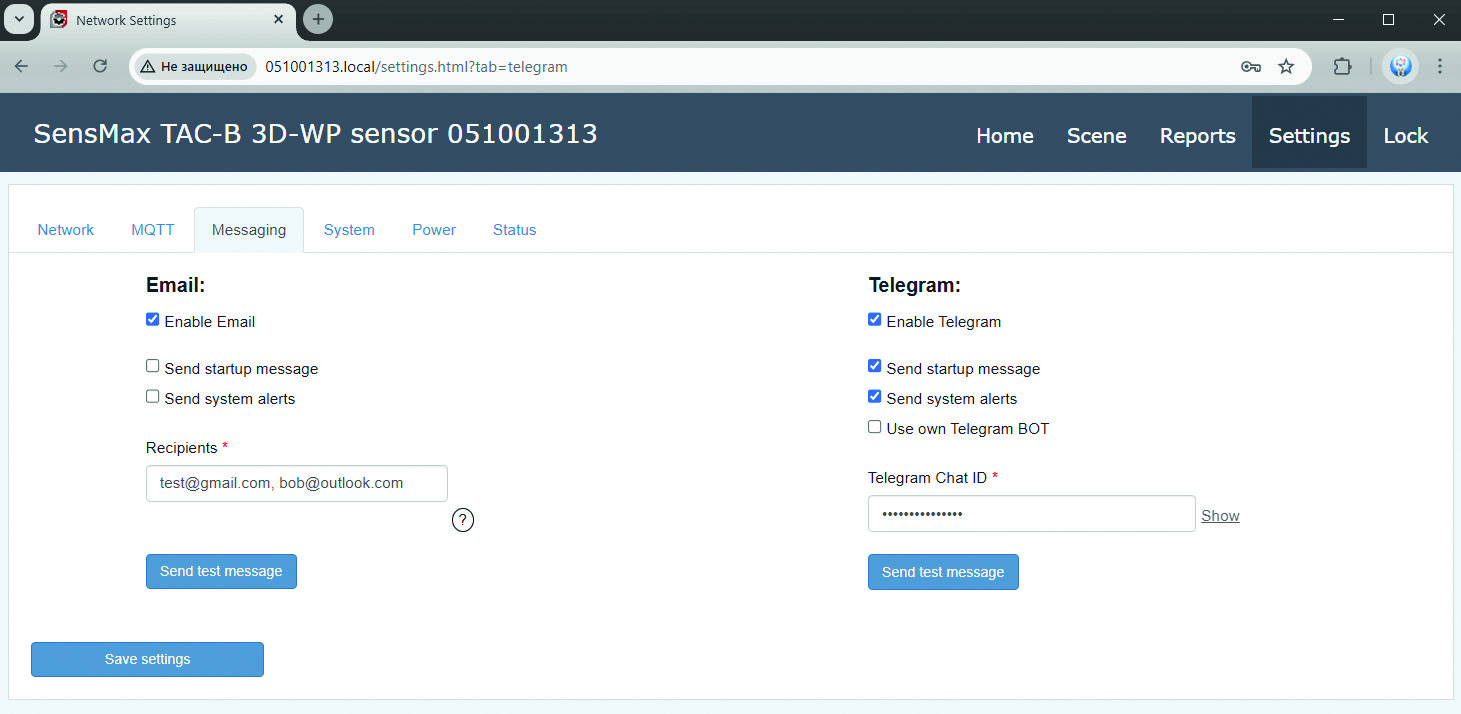
Task: Send test message for Telegram
Action: [x=943, y=572]
